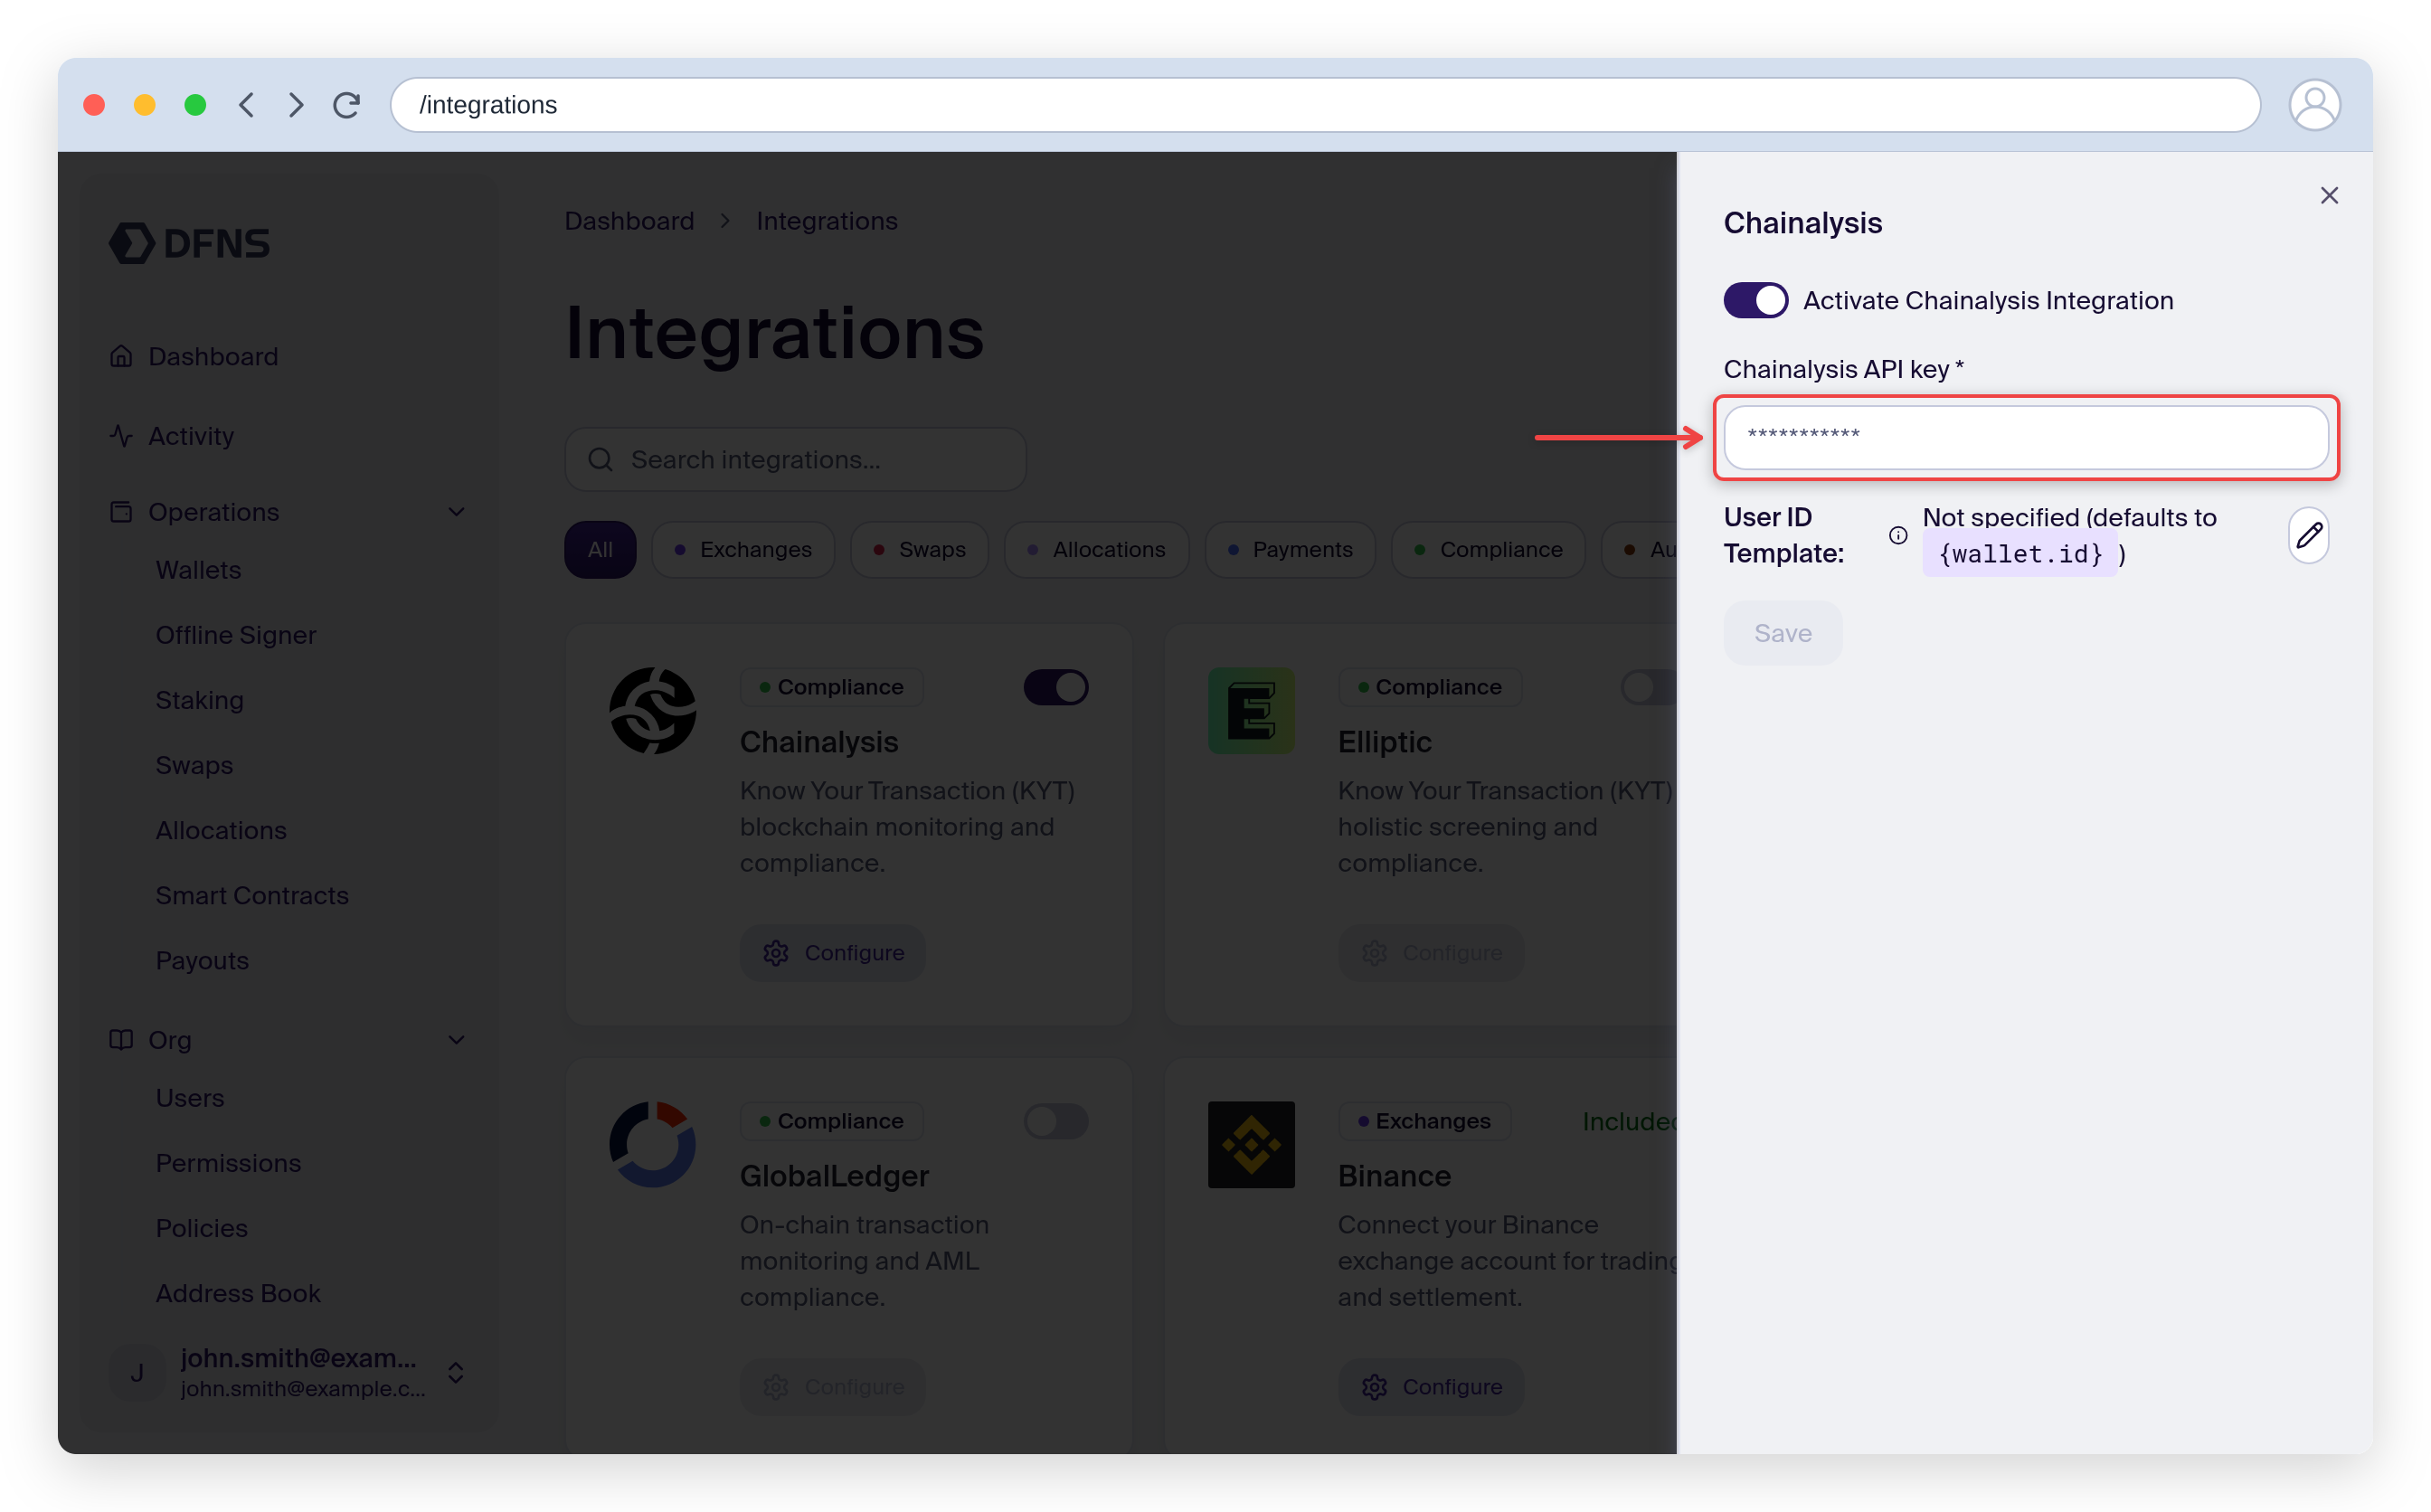Click Configure on the Chainalysis card
The height and width of the screenshot is (1512, 2431).
pyautogui.click(x=833, y=953)
